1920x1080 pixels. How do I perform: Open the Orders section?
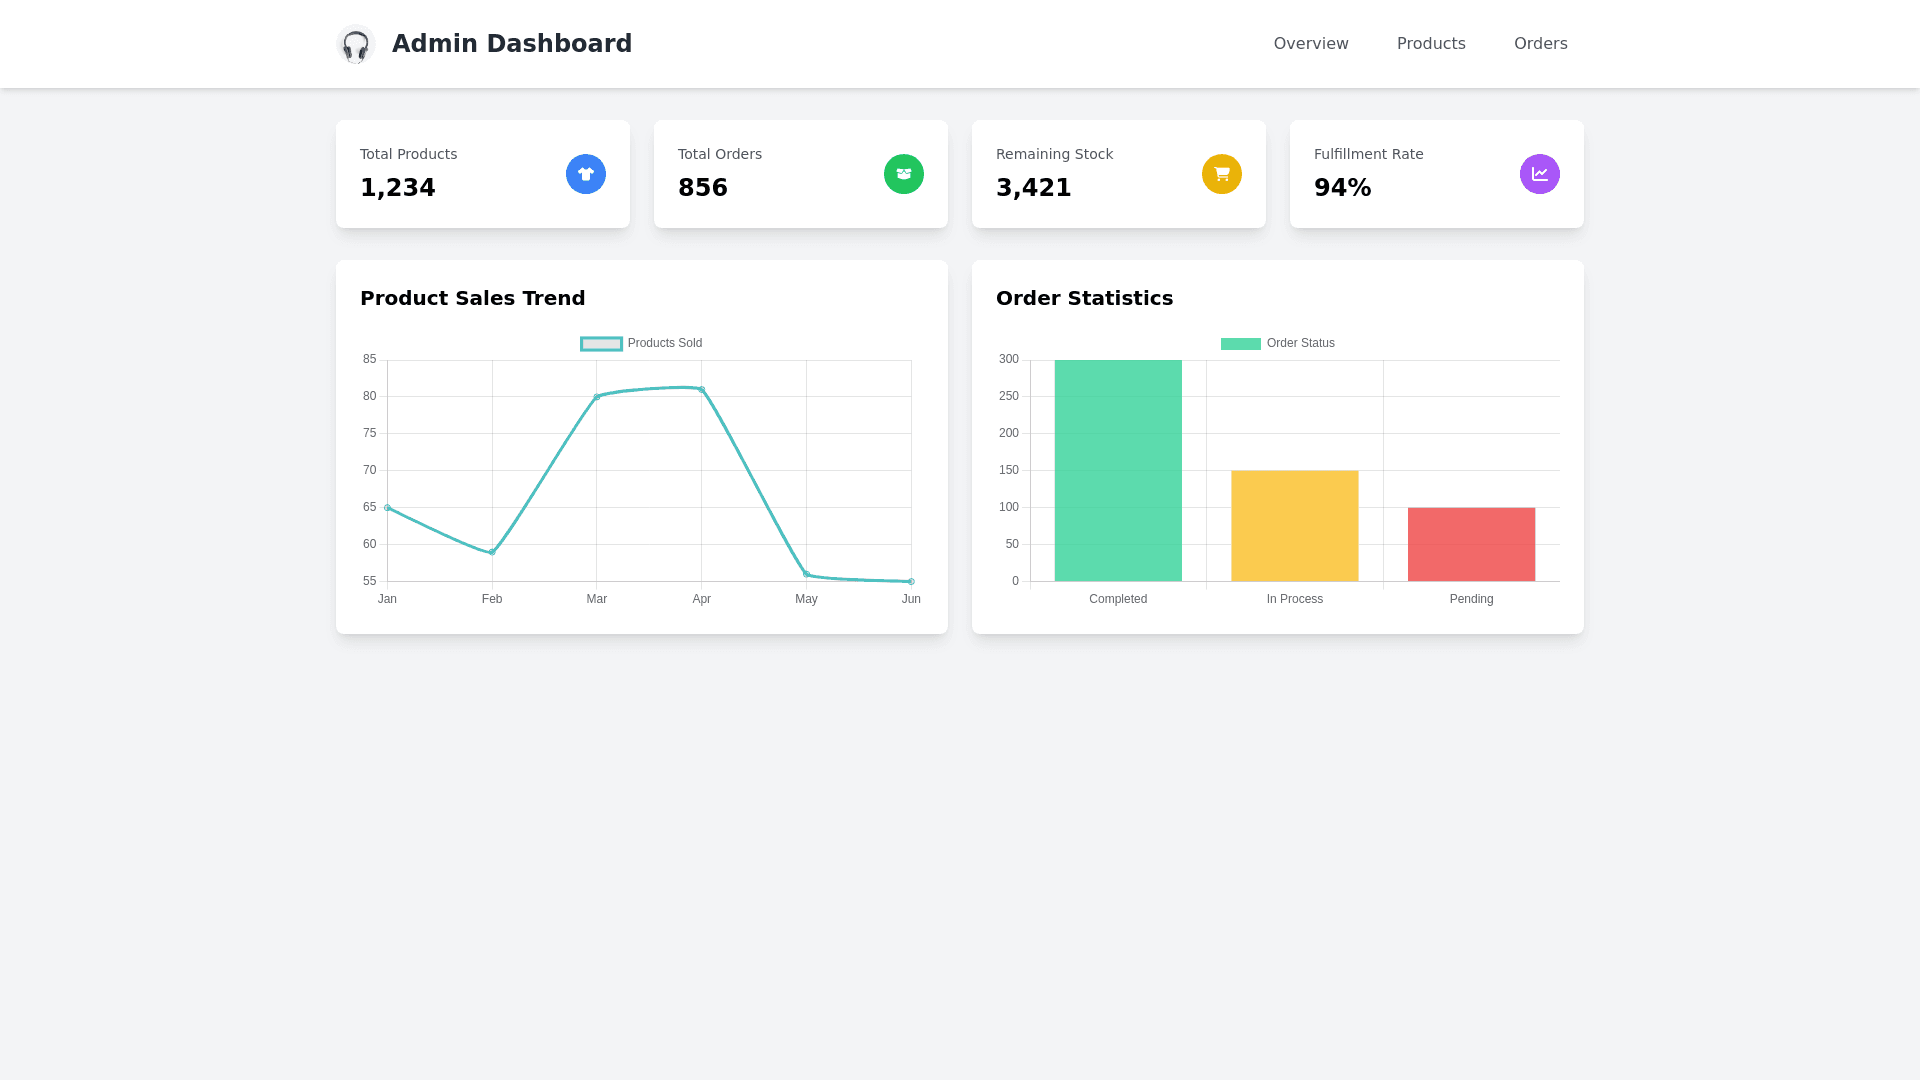coord(1540,43)
